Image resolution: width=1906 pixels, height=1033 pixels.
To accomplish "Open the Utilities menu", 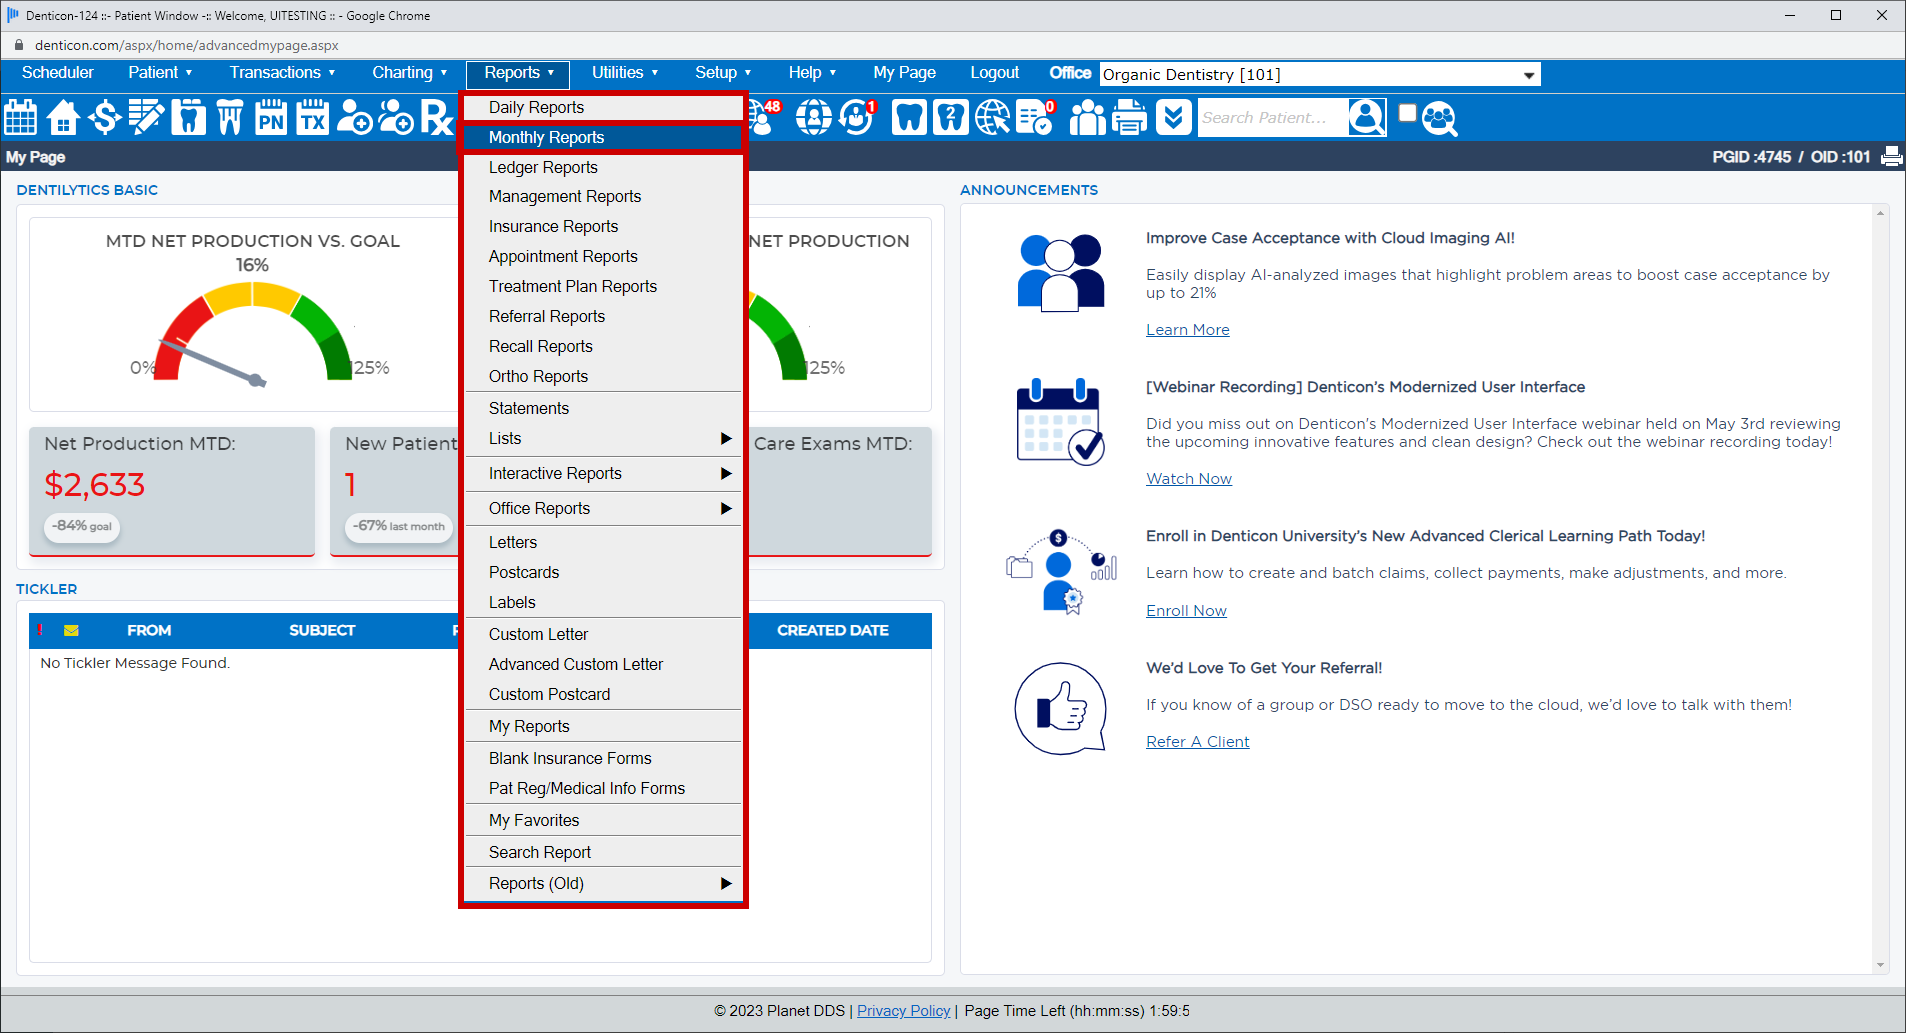I will (x=625, y=72).
